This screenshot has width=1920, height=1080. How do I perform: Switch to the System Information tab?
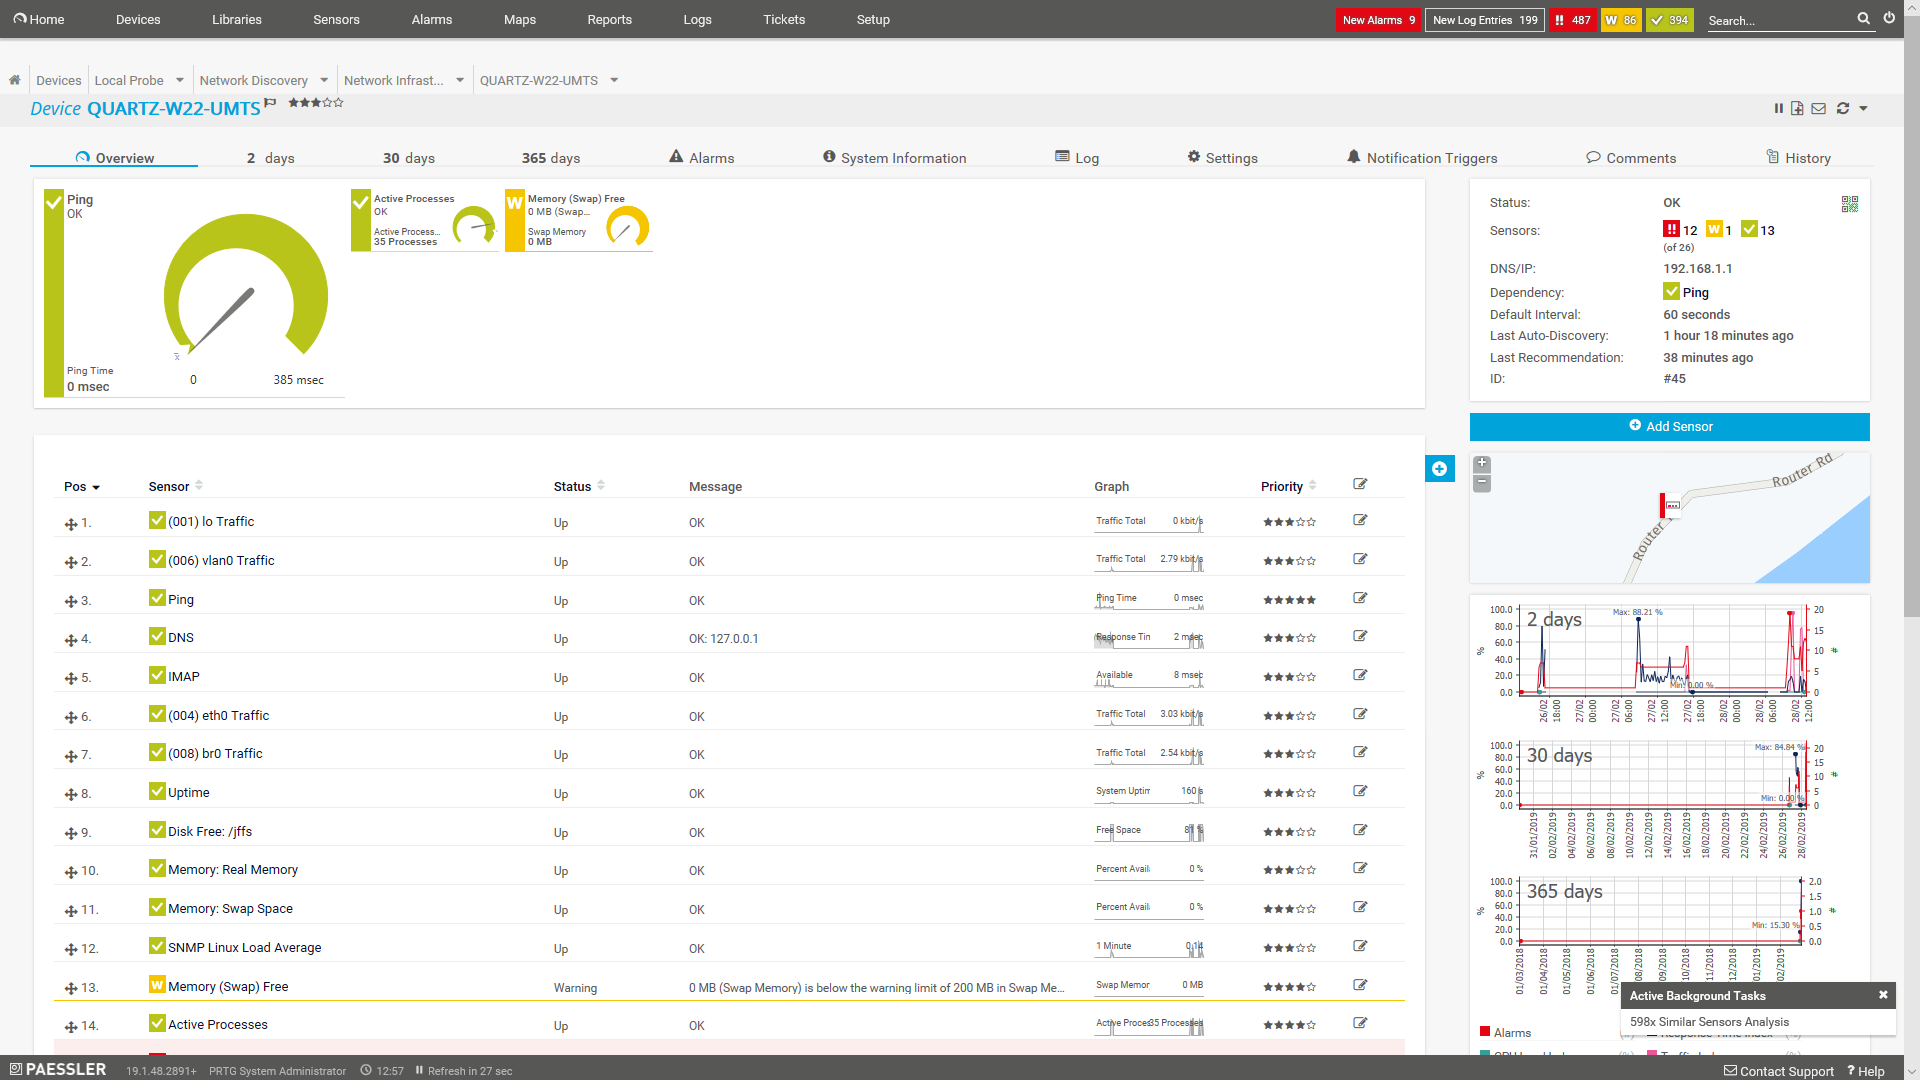click(894, 158)
